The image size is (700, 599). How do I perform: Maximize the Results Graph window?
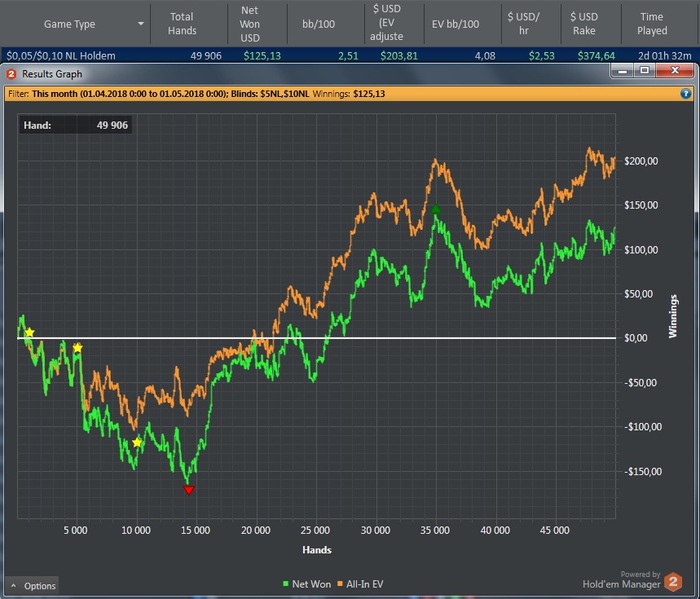644,72
